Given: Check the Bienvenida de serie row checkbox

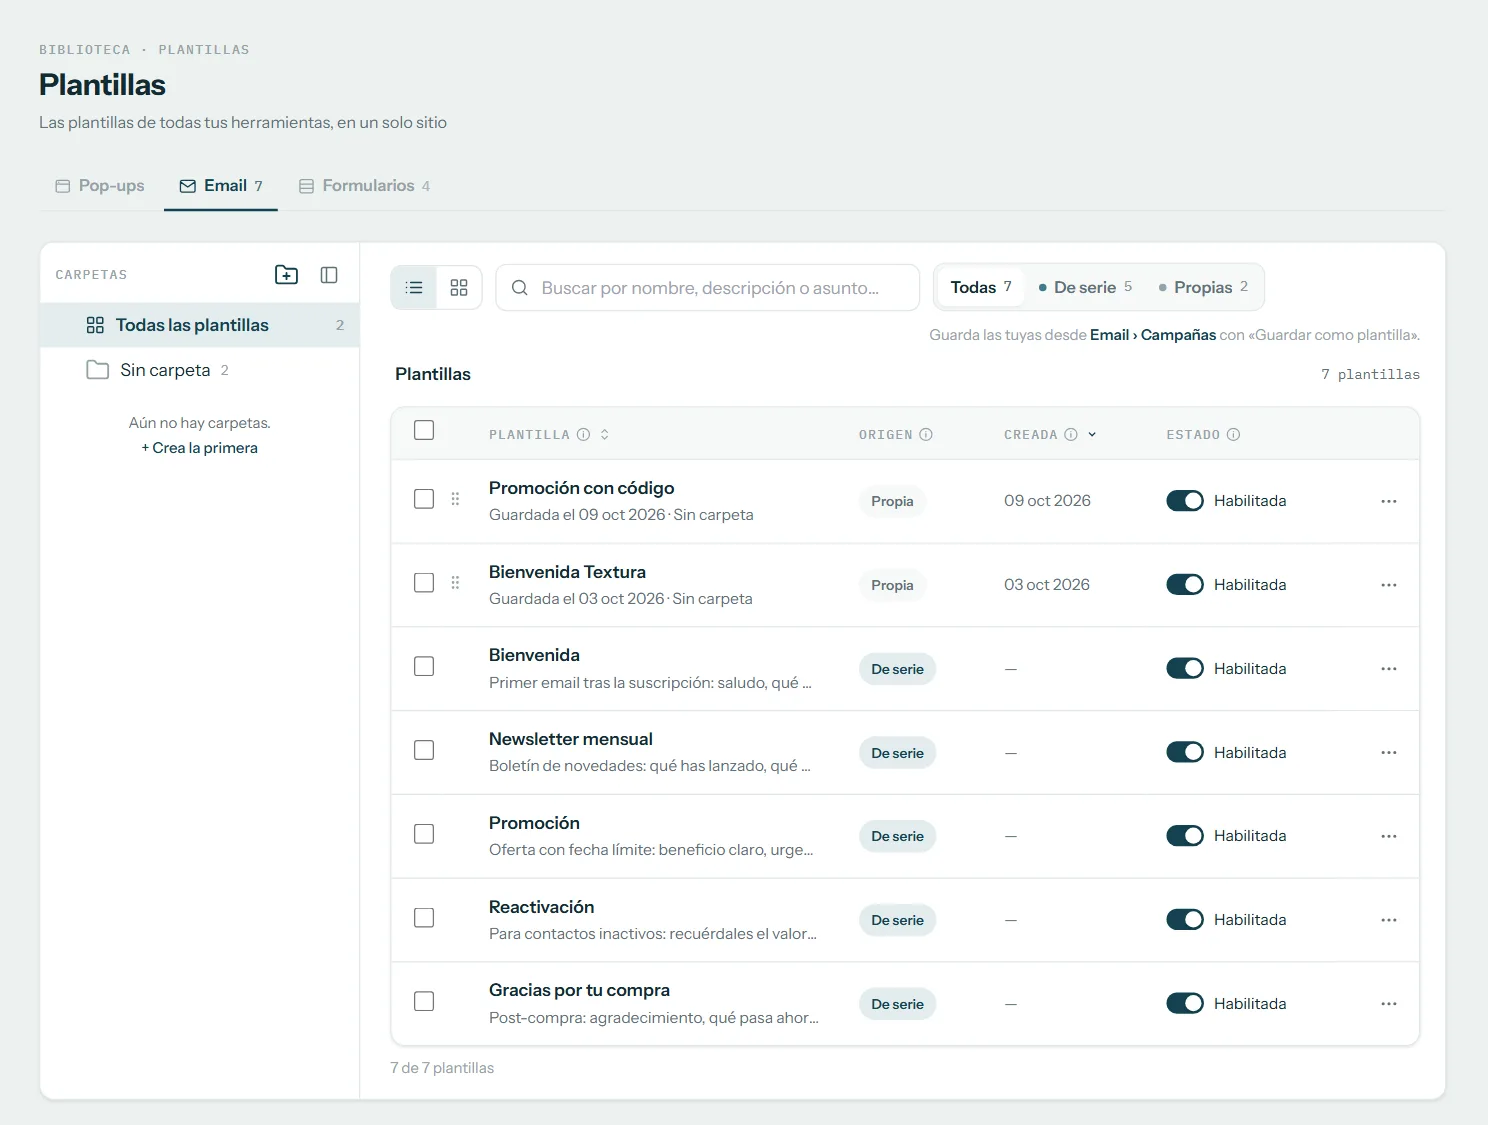Looking at the screenshot, I should point(424,666).
